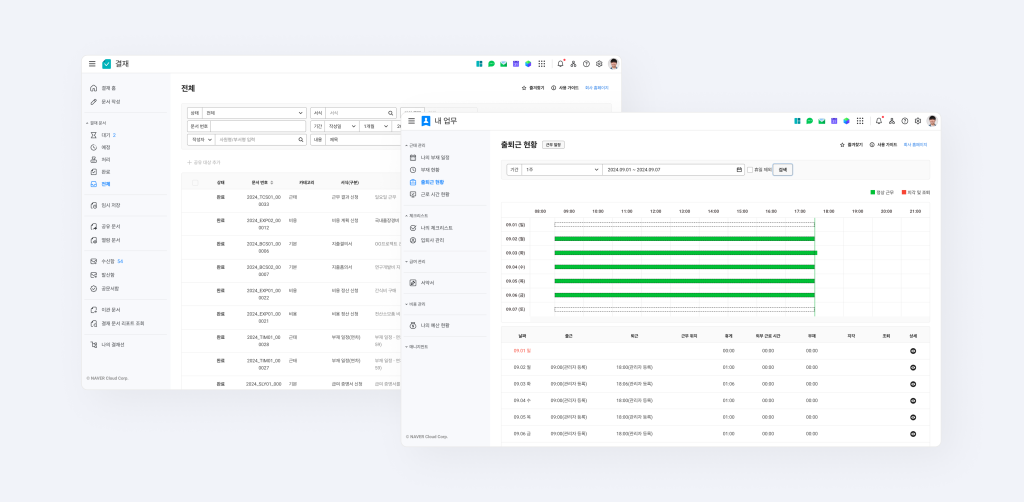Click green attendance bar for 09.03
The width and height of the screenshot is (1024, 502).
pyautogui.click(x=685, y=253)
